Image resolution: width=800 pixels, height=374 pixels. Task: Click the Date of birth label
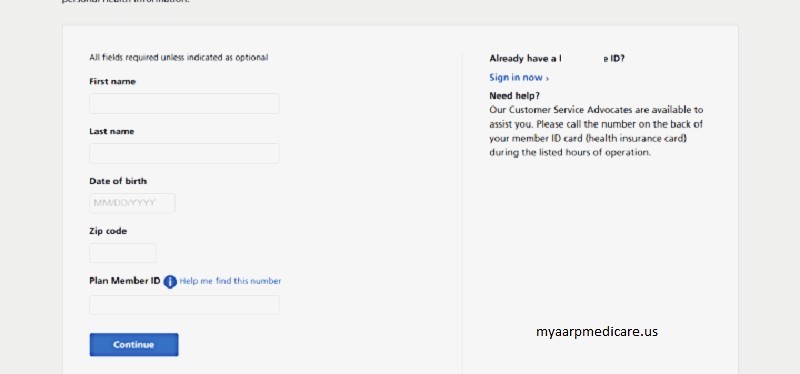118,181
